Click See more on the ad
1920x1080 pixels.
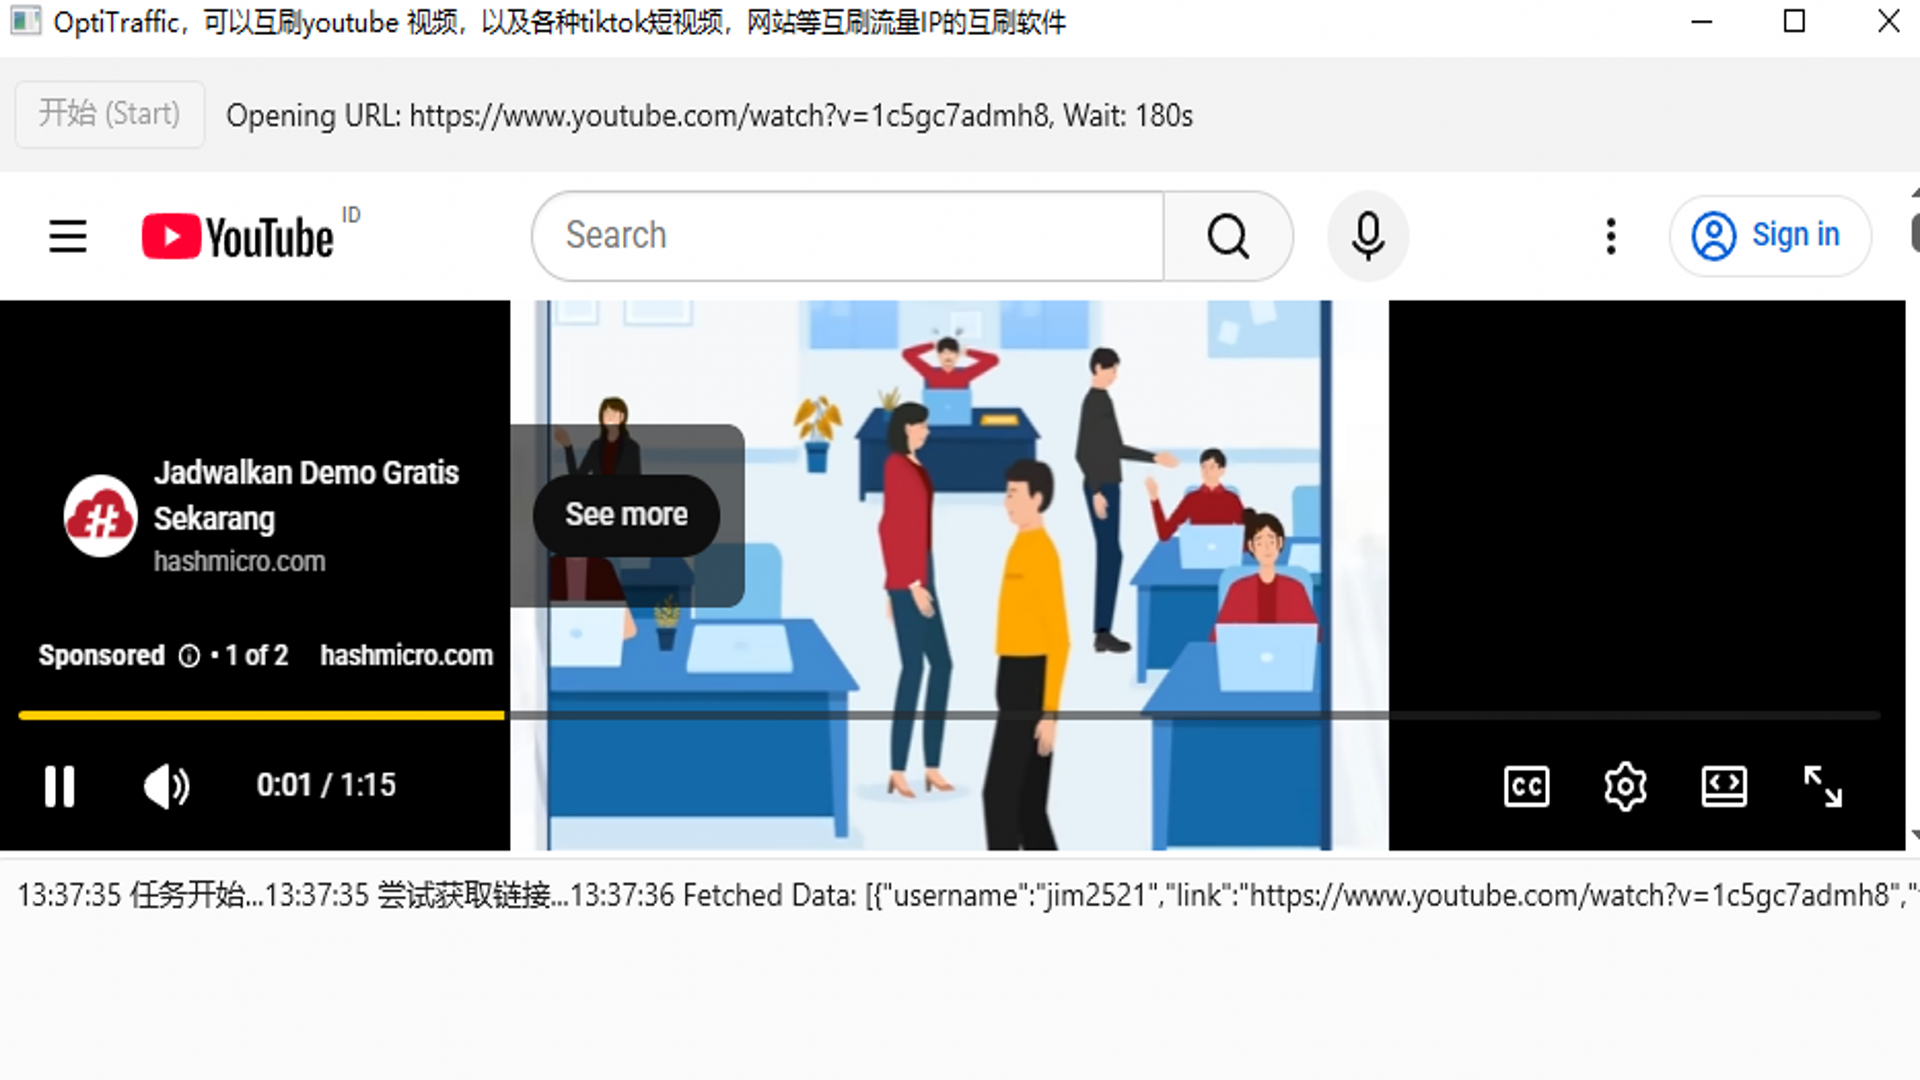pyautogui.click(x=626, y=515)
